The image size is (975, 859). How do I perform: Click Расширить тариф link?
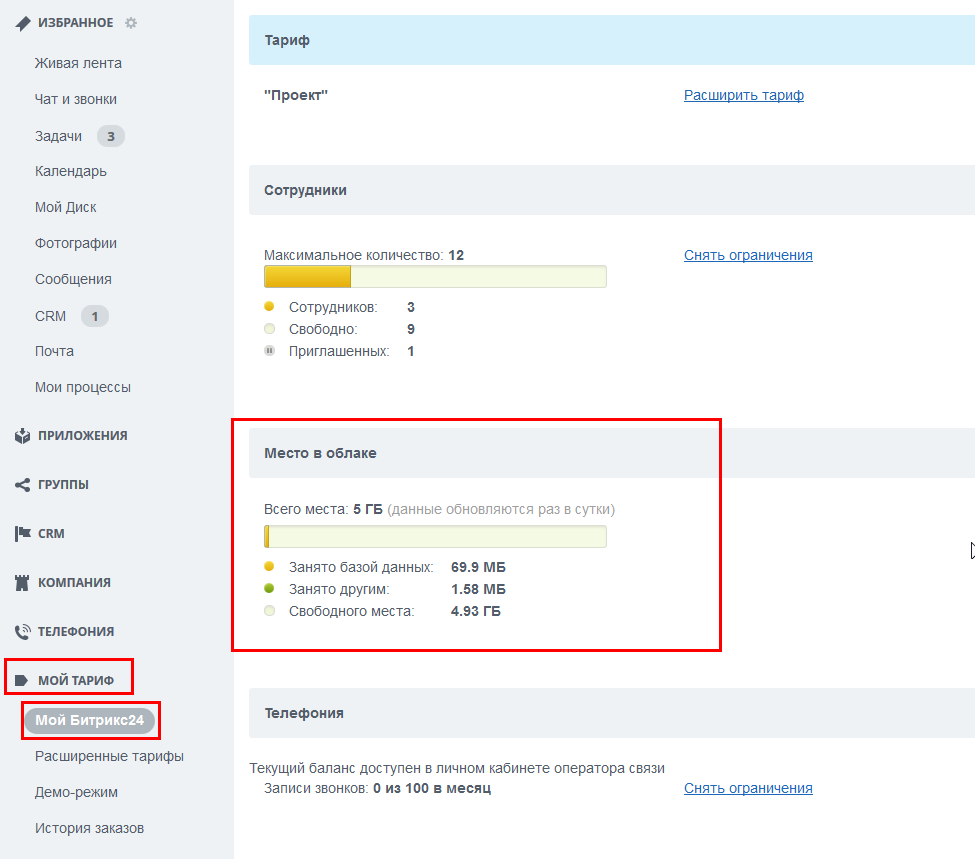[744, 95]
